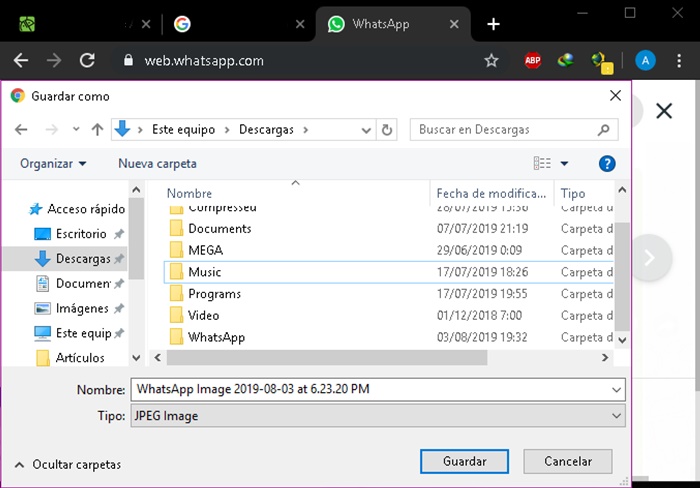Click the Chrome back navigation arrow
Screen dimensions: 700x488
(21, 60)
